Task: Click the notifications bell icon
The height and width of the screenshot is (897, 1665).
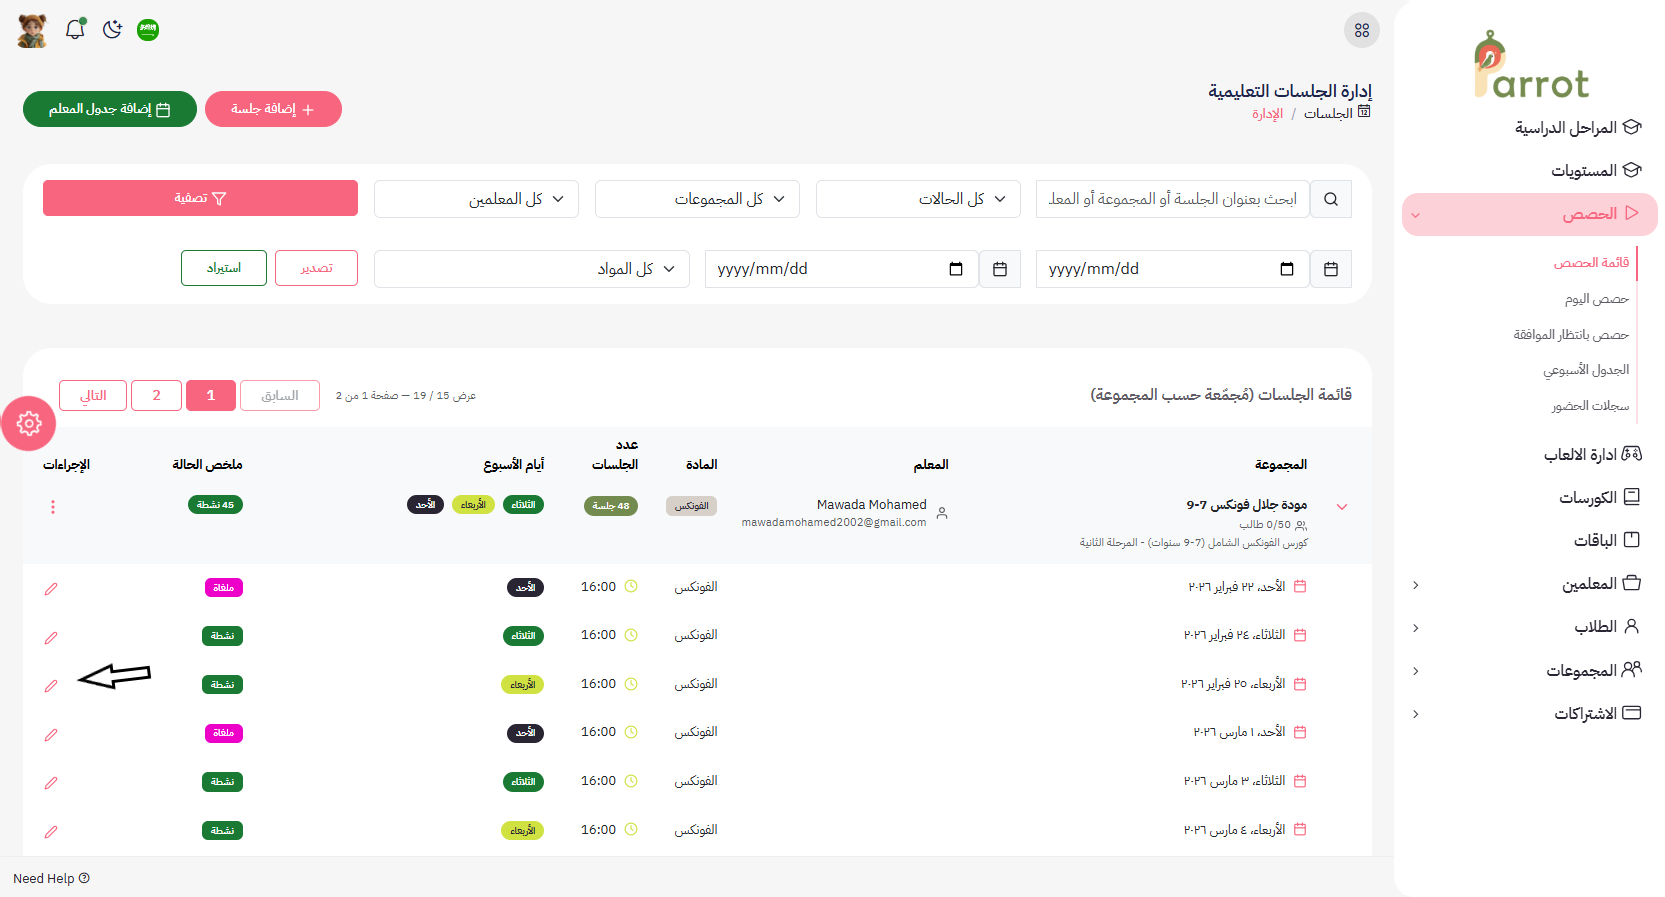Action: coord(75,30)
